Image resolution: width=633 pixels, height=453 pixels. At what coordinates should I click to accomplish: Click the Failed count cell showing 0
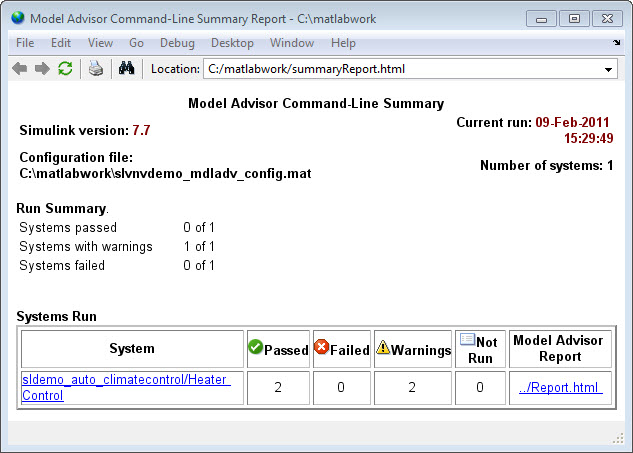[x=342, y=388]
